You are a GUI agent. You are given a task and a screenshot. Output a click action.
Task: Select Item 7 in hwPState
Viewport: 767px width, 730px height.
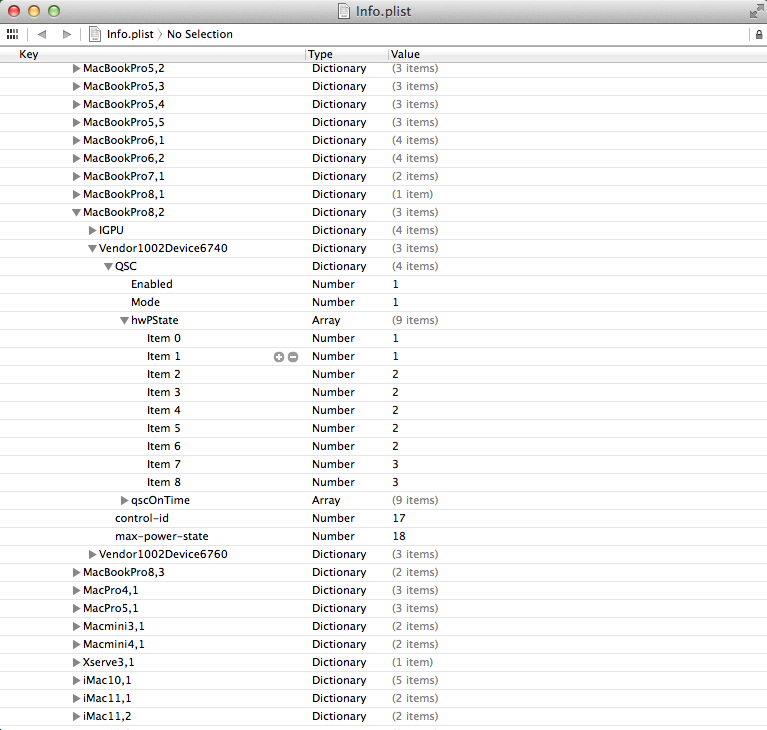tap(164, 464)
